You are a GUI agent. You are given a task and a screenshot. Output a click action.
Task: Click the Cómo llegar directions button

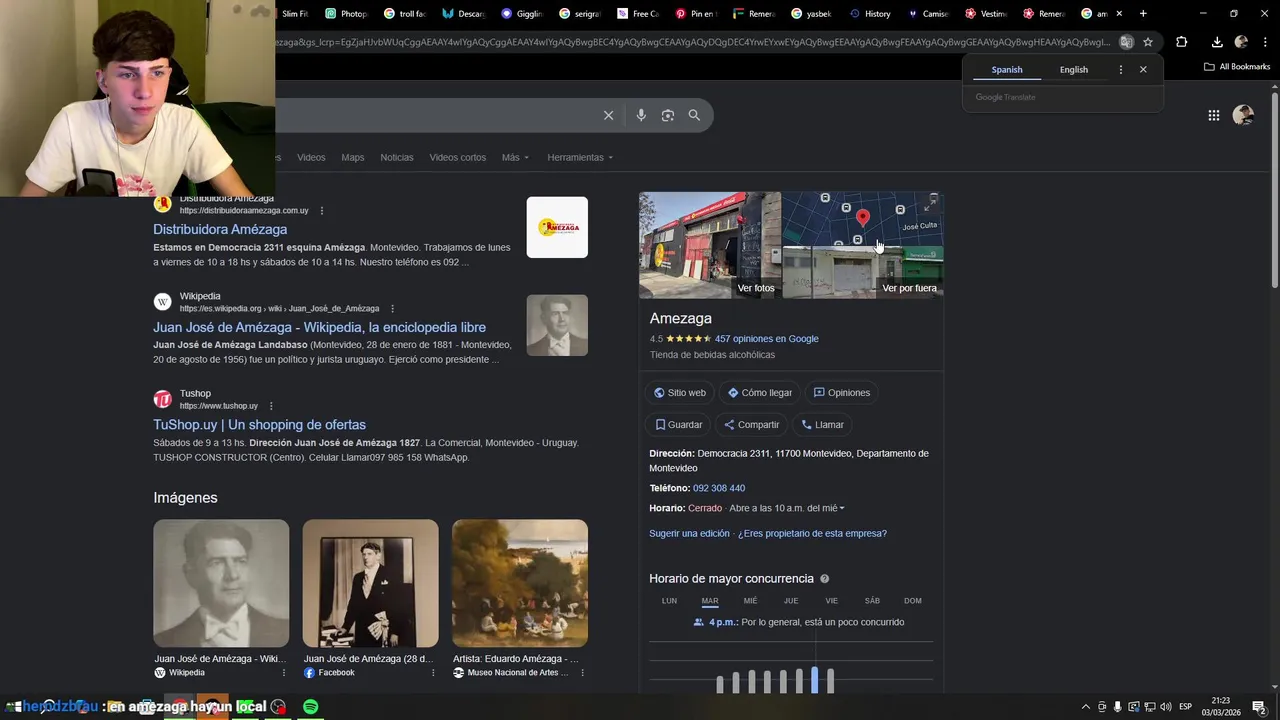pyautogui.click(x=760, y=393)
